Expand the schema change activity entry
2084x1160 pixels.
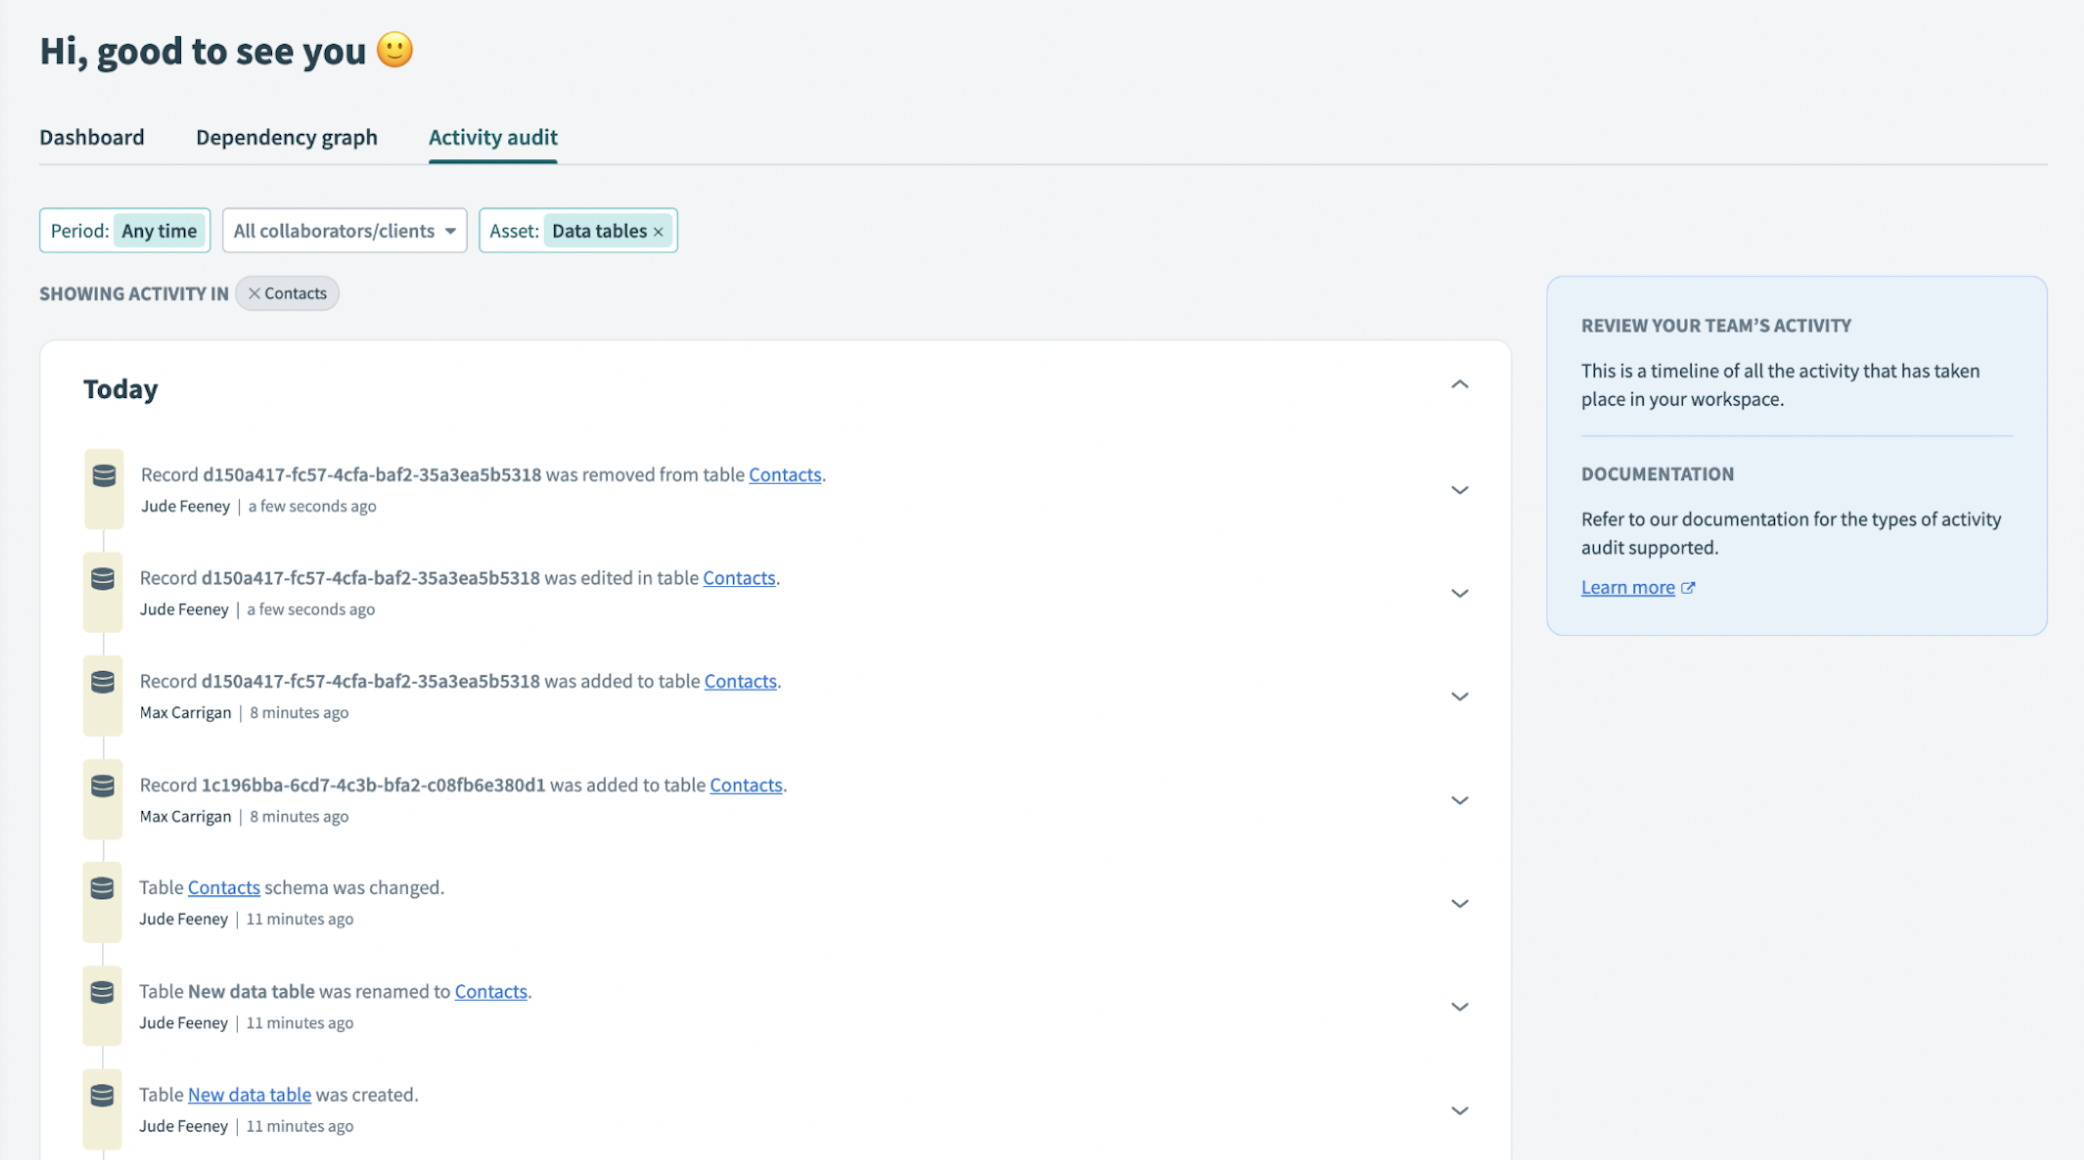pyautogui.click(x=1460, y=901)
